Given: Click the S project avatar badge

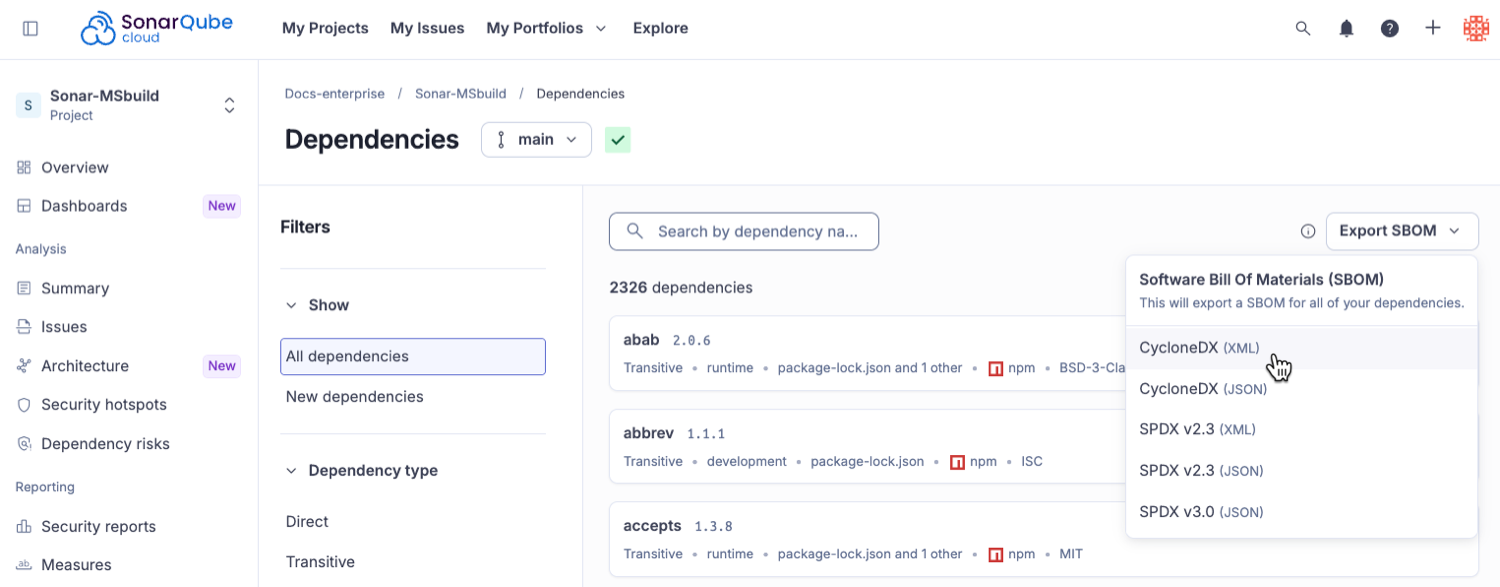Looking at the screenshot, I should pyautogui.click(x=28, y=105).
